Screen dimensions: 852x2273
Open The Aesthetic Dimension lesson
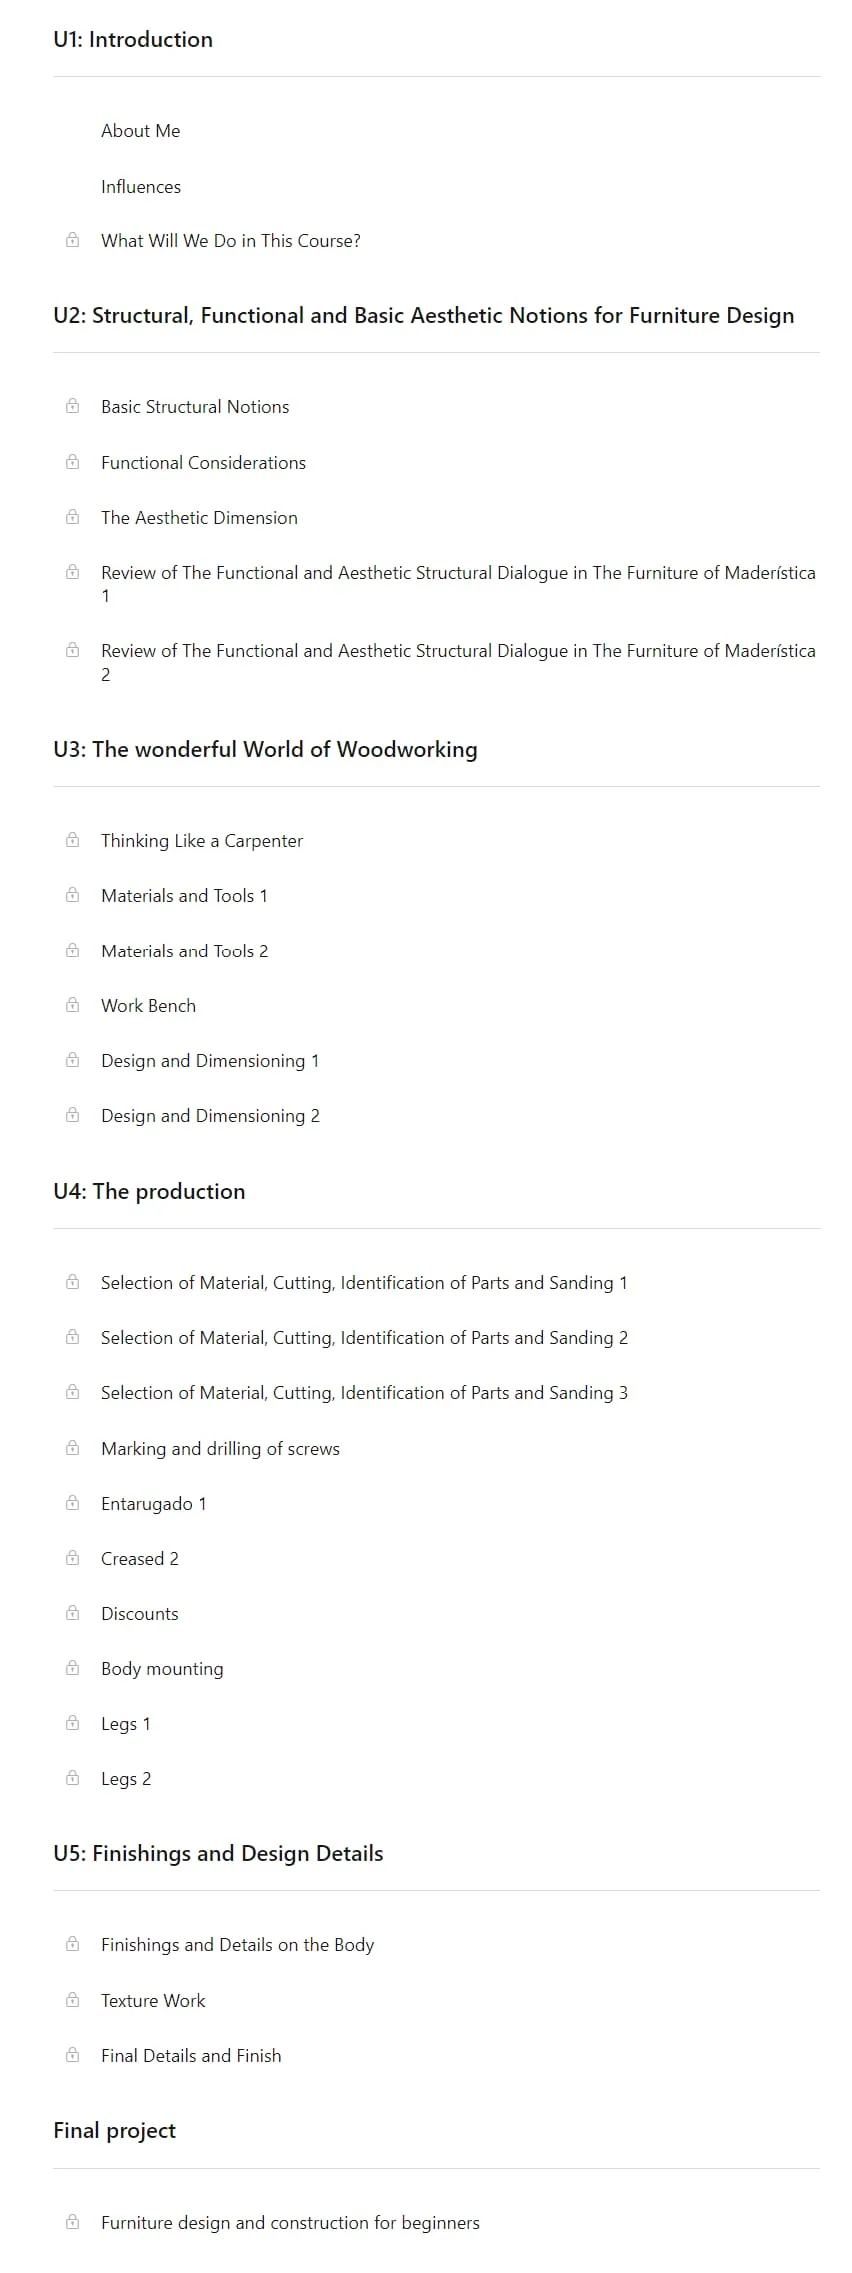(199, 518)
